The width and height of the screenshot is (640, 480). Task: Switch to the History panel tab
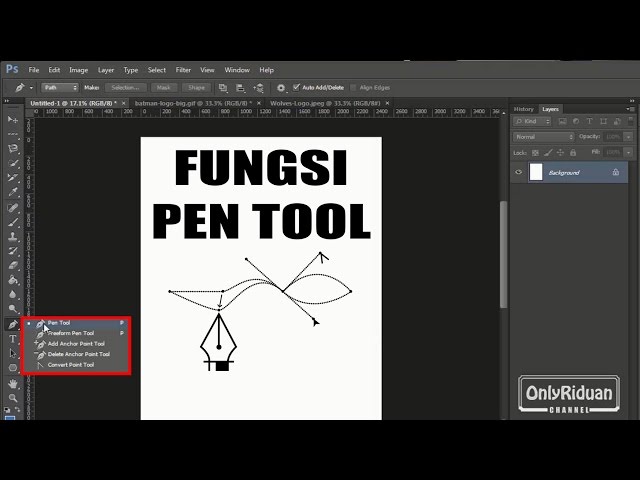pos(524,109)
